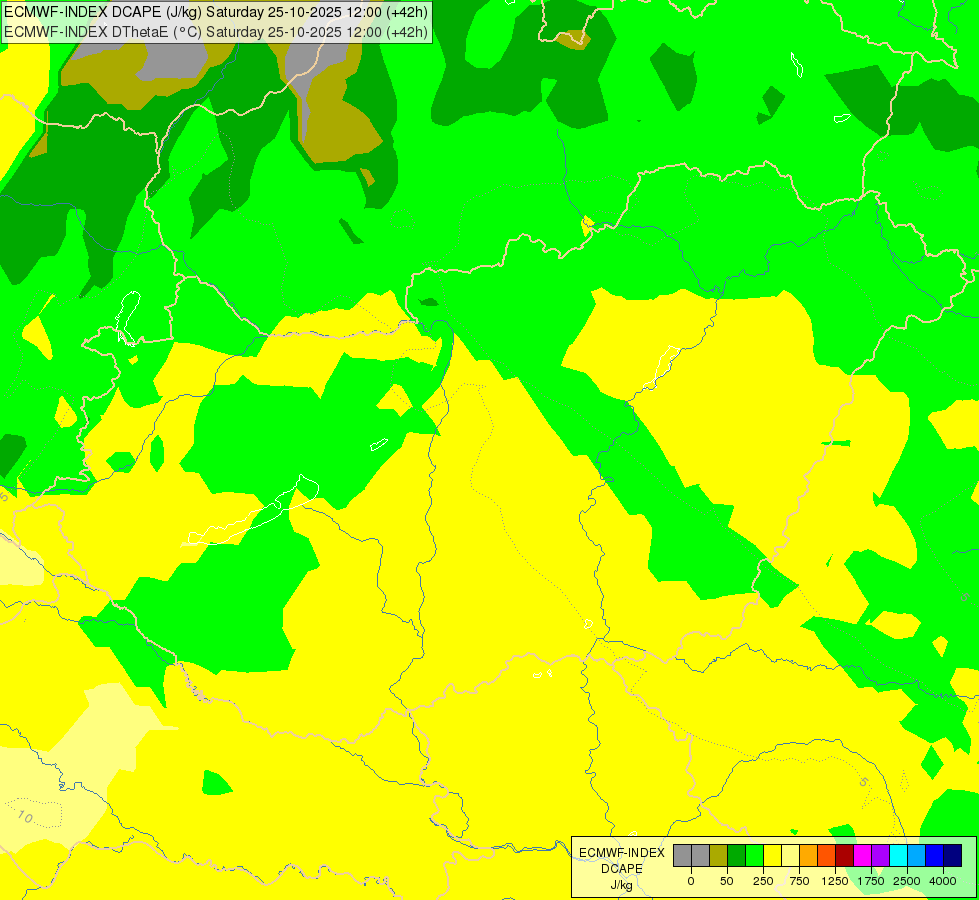Viewport: 979px width, 900px height.
Task: Click the legend tick label 750
Action: [x=799, y=881]
